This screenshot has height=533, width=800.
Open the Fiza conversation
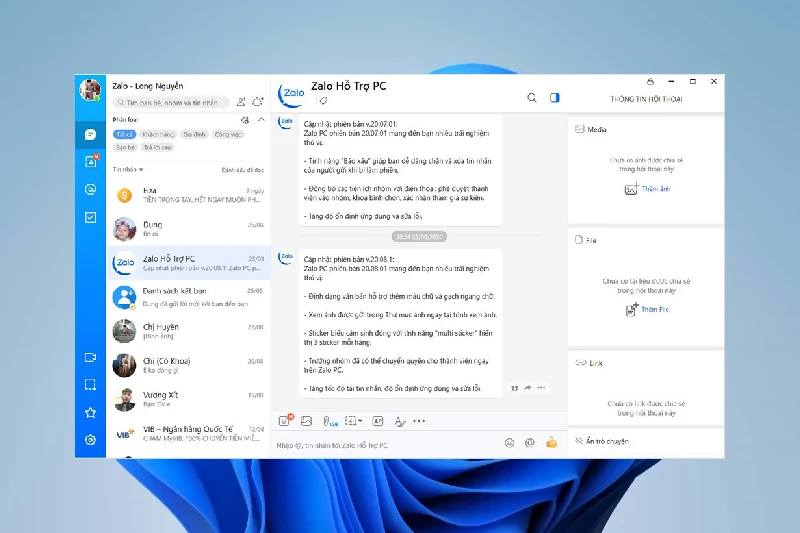(188, 195)
